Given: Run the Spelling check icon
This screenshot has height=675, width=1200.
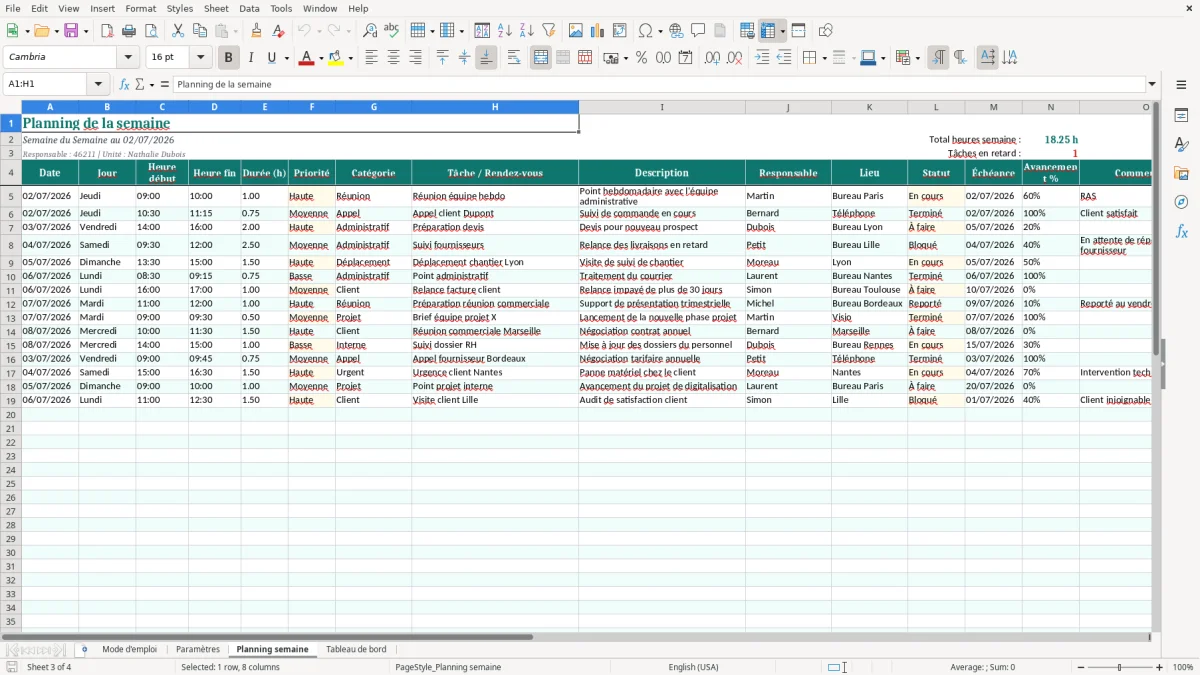Looking at the screenshot, I should tap(392, 31).
